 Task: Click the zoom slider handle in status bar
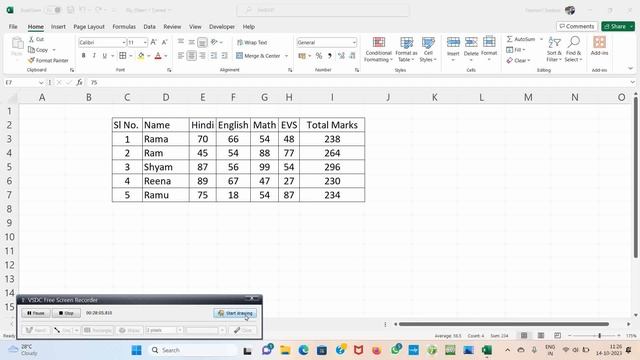[599, 336]
